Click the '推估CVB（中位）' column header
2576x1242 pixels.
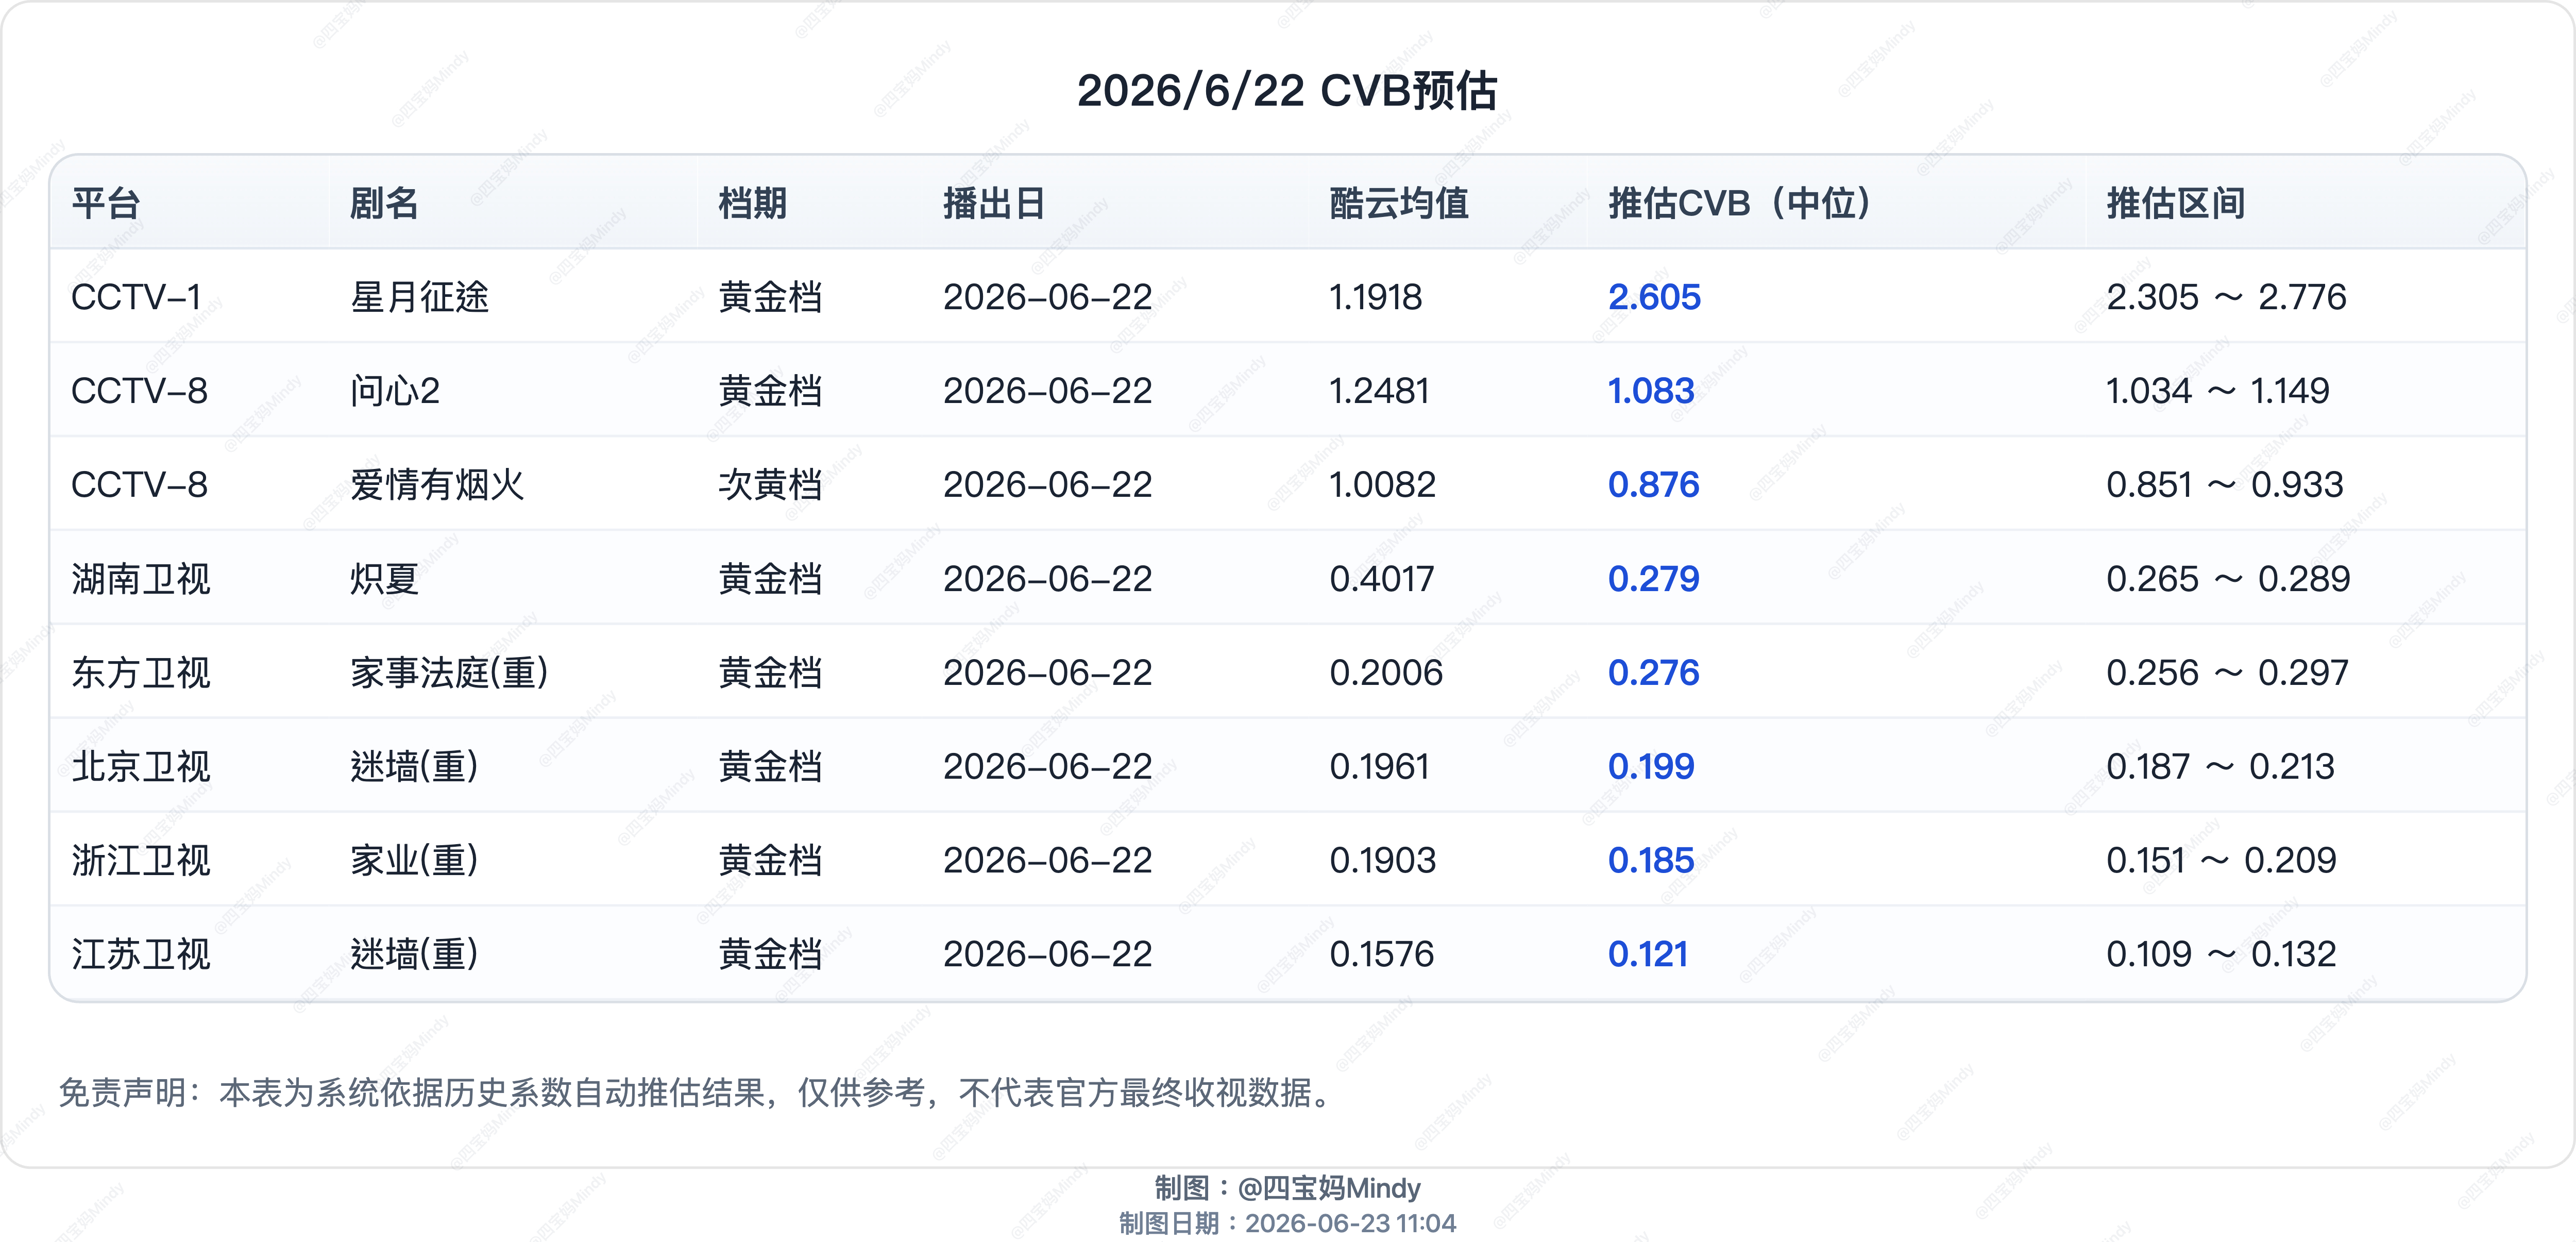[1740, 203]
